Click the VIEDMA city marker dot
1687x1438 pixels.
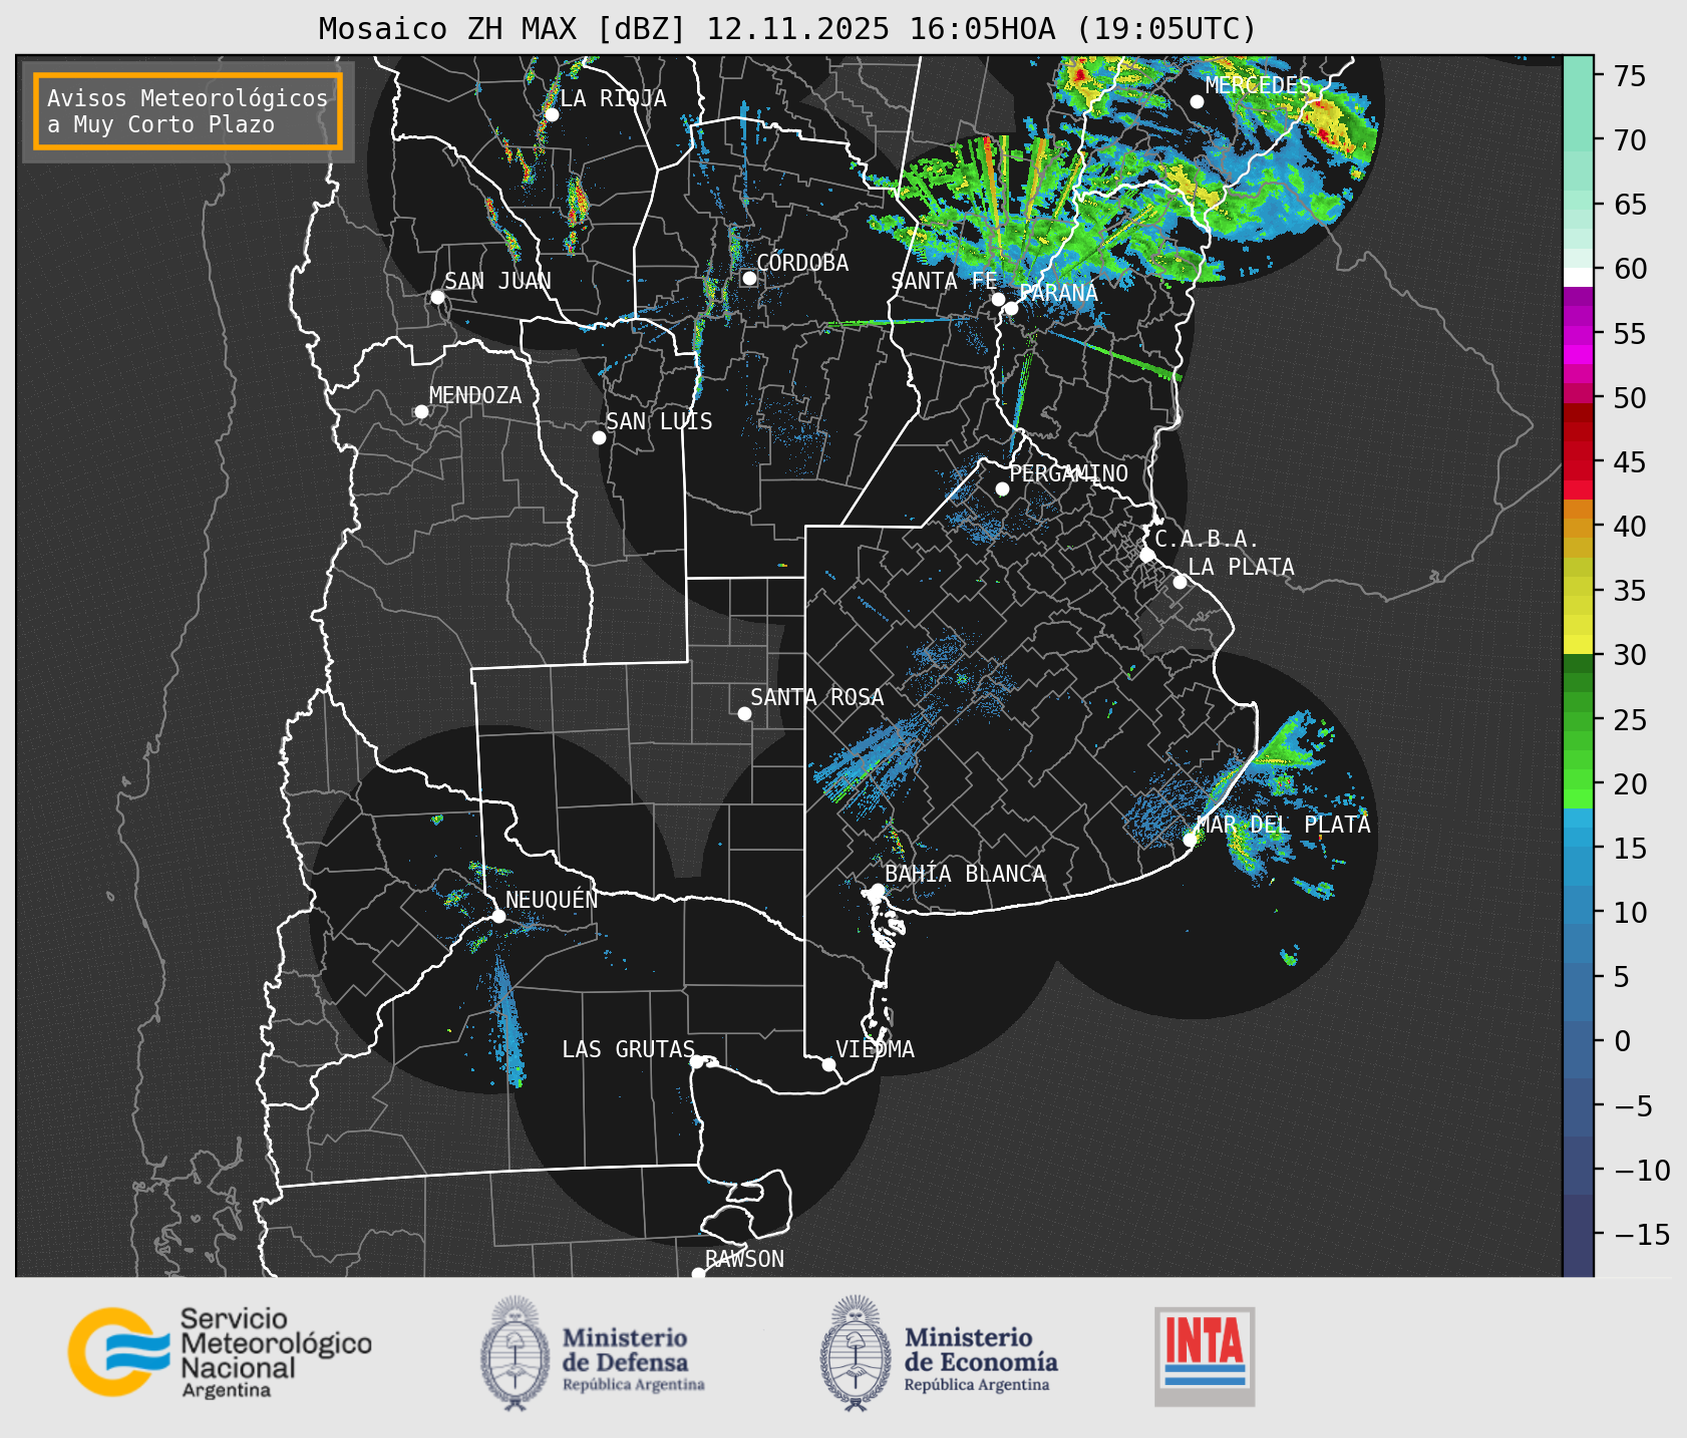(x=828, y=1064)
